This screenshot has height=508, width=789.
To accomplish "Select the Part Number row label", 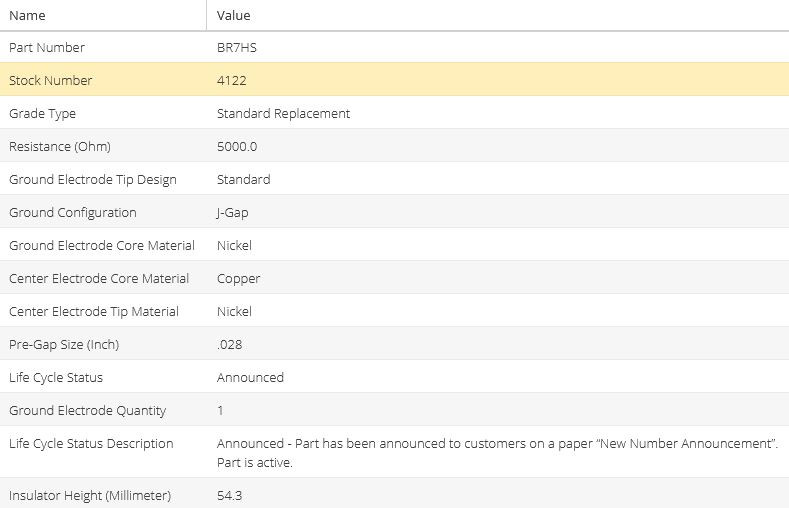I will [47, 47].
